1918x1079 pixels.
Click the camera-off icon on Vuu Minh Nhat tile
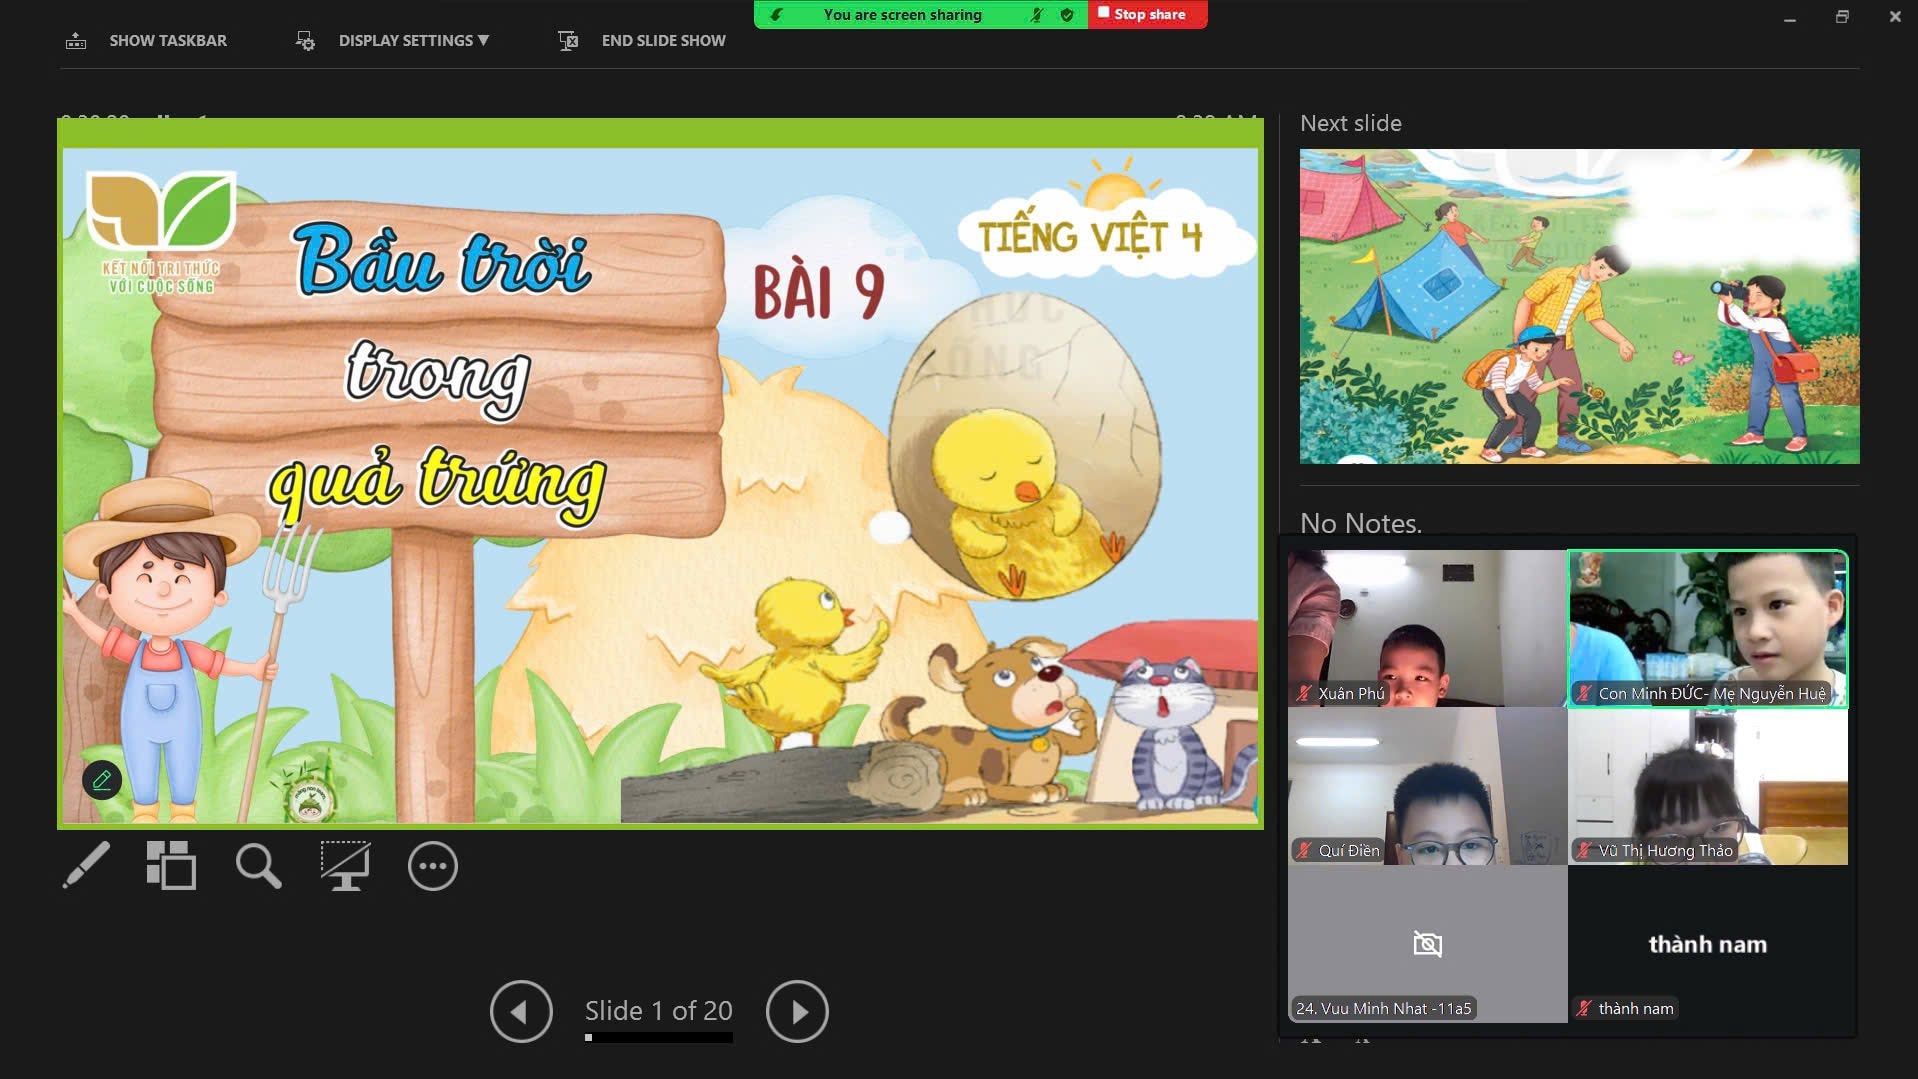1427,944
